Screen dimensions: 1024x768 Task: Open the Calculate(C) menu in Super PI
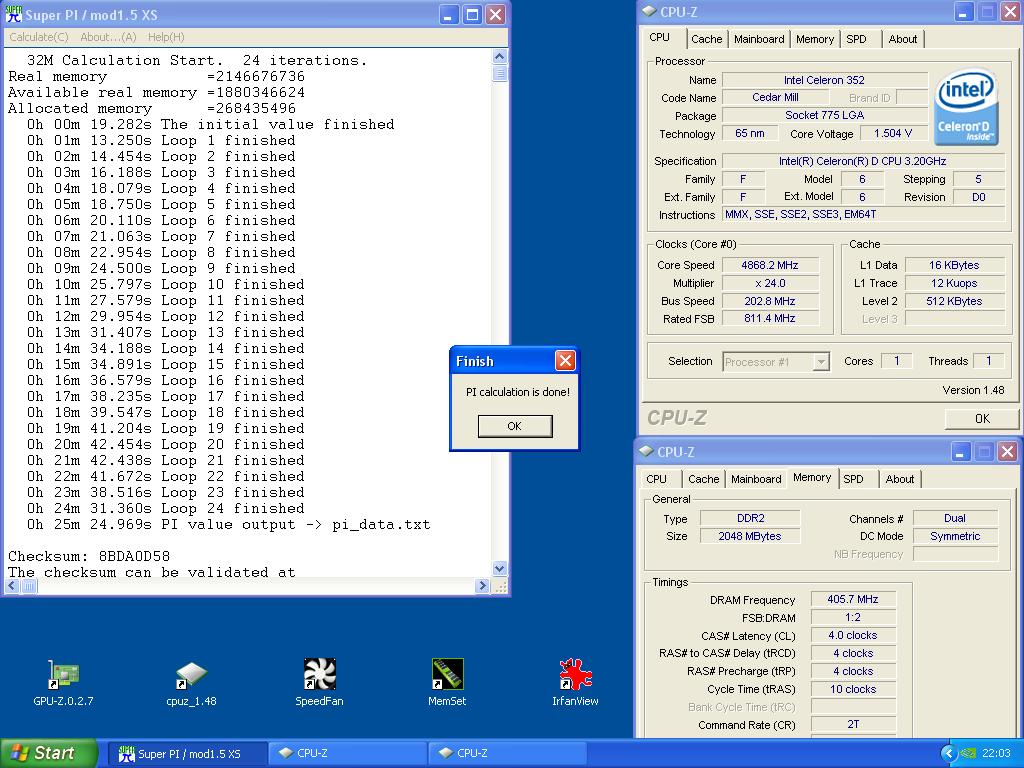click(x=39, y=37)
